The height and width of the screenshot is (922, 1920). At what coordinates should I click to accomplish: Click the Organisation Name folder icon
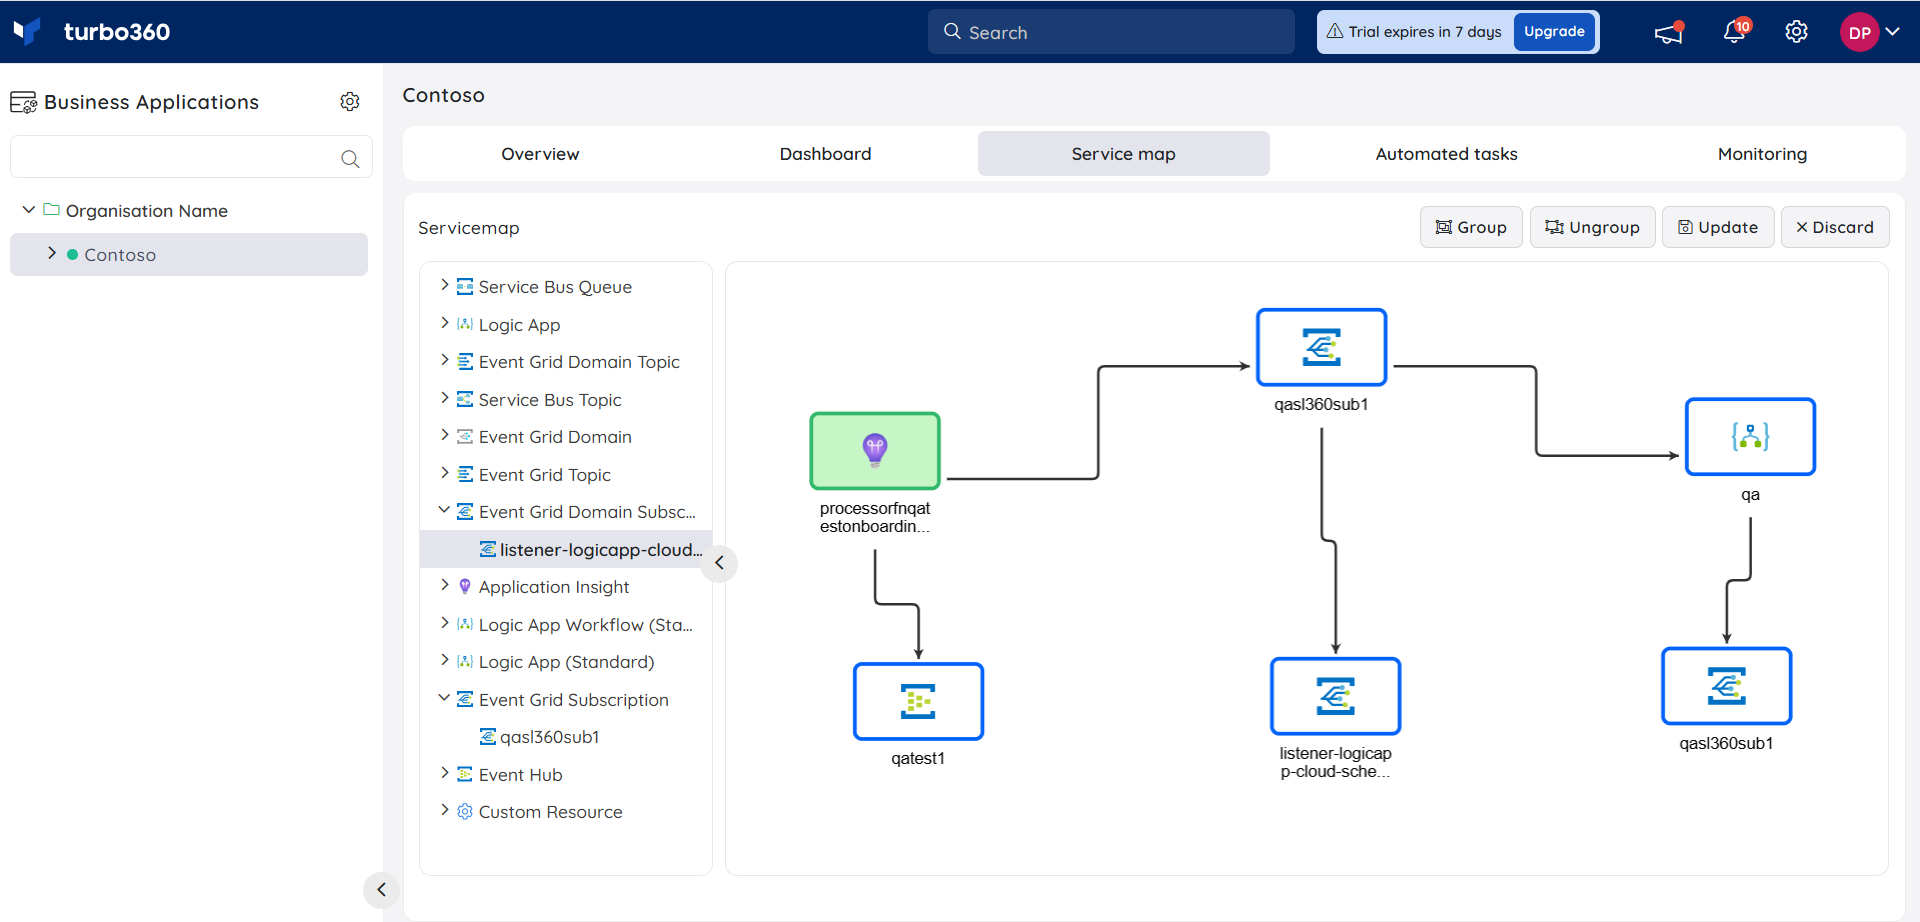51,210
